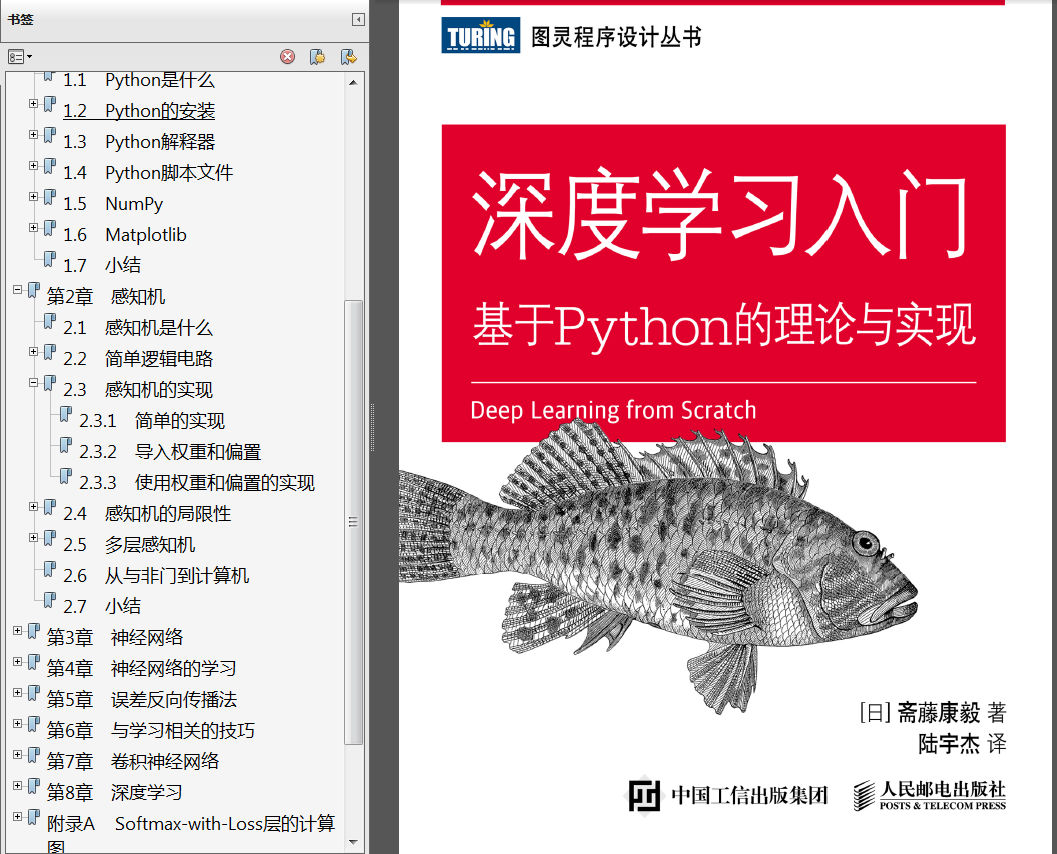Click the 深度学习入门 cover title
The height and width of the screenshot is (854, 1057).
[722, 215]
